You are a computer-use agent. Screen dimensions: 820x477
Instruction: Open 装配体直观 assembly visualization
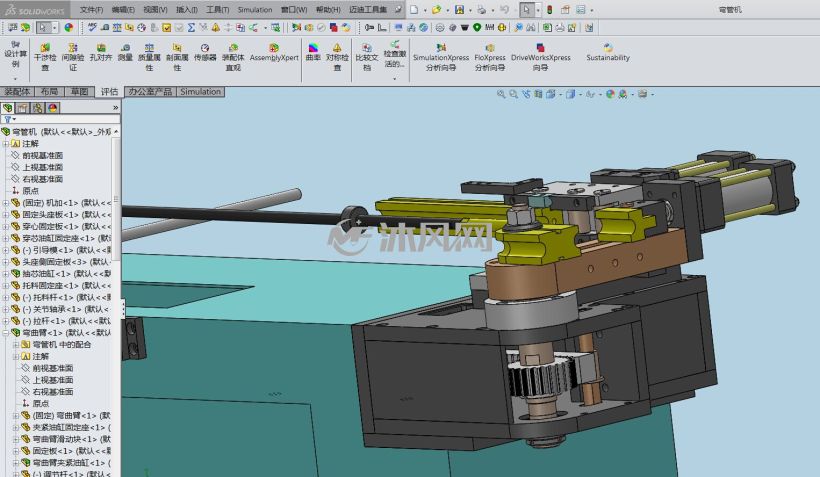pos(233,57)
